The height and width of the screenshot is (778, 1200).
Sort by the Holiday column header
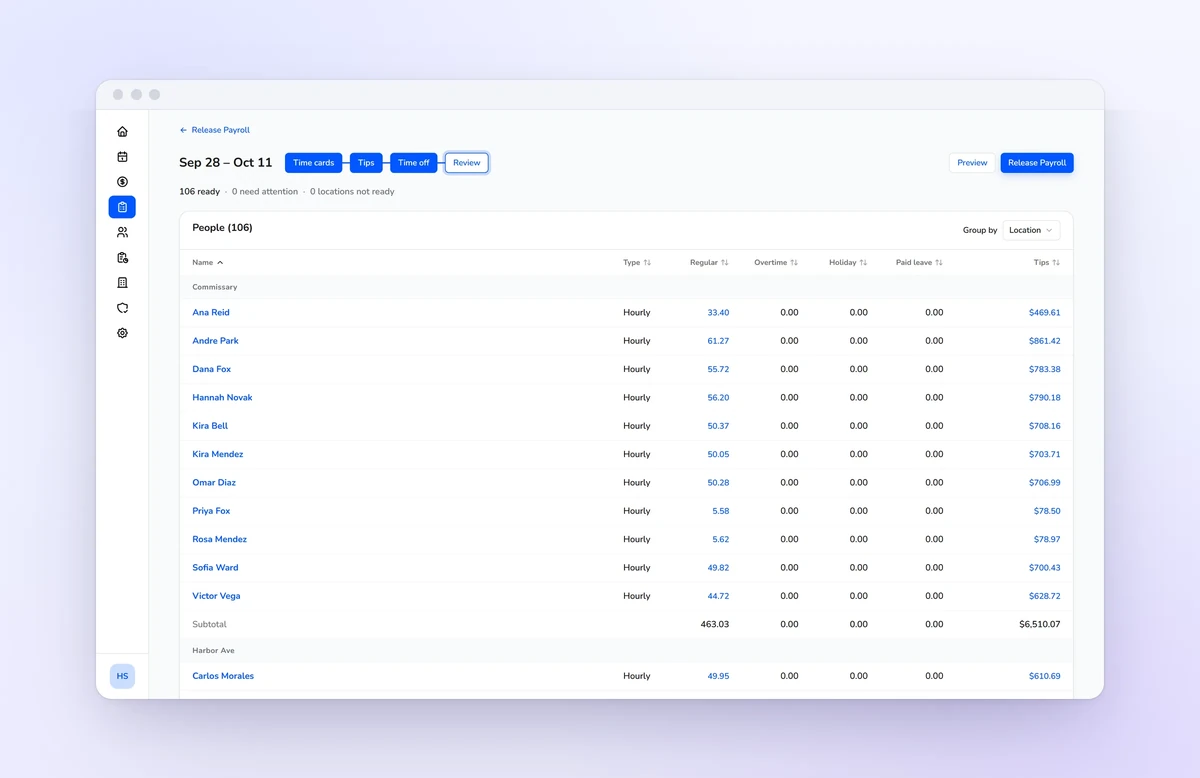(x=848, y=263)
